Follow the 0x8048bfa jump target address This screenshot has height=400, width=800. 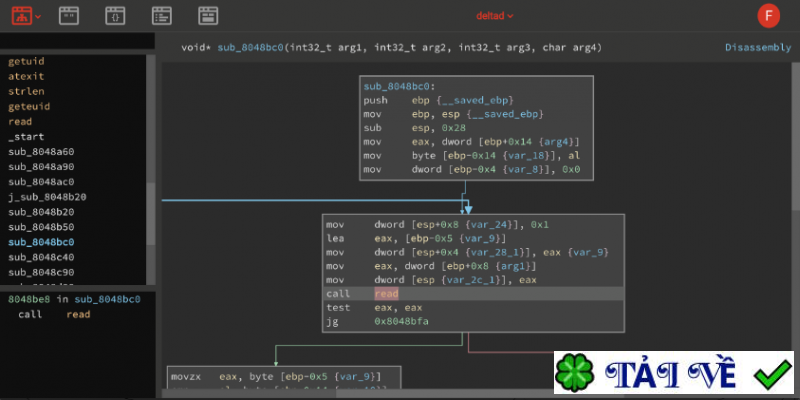click(401, 324)
